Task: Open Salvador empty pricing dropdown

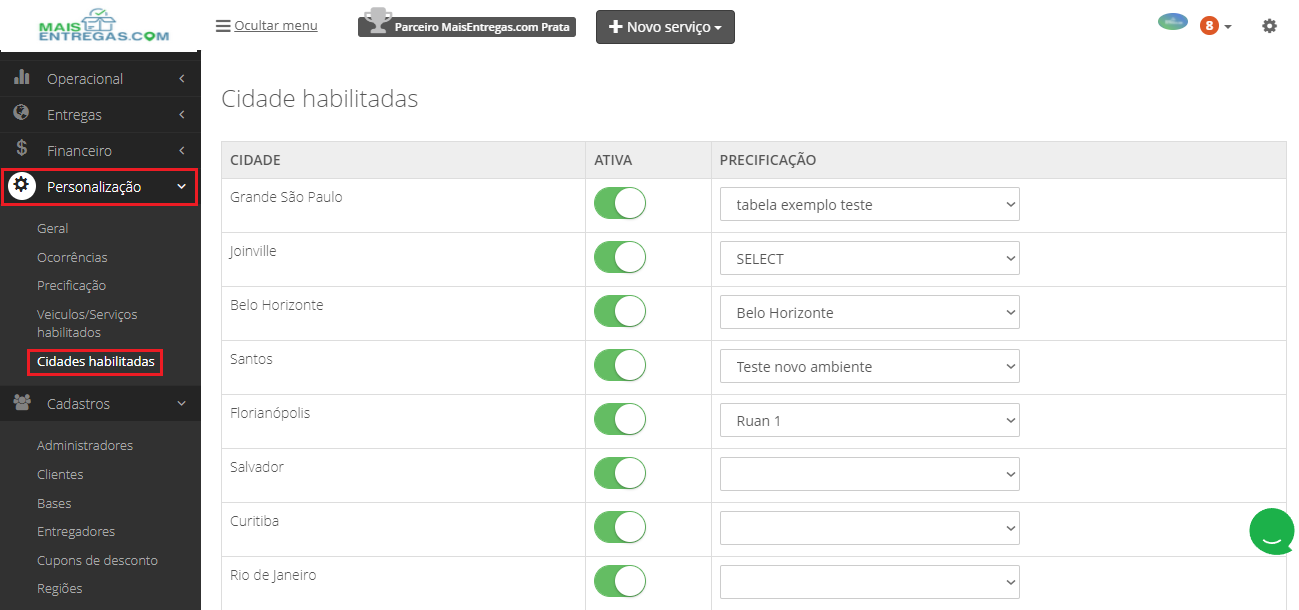Action: 870,474
